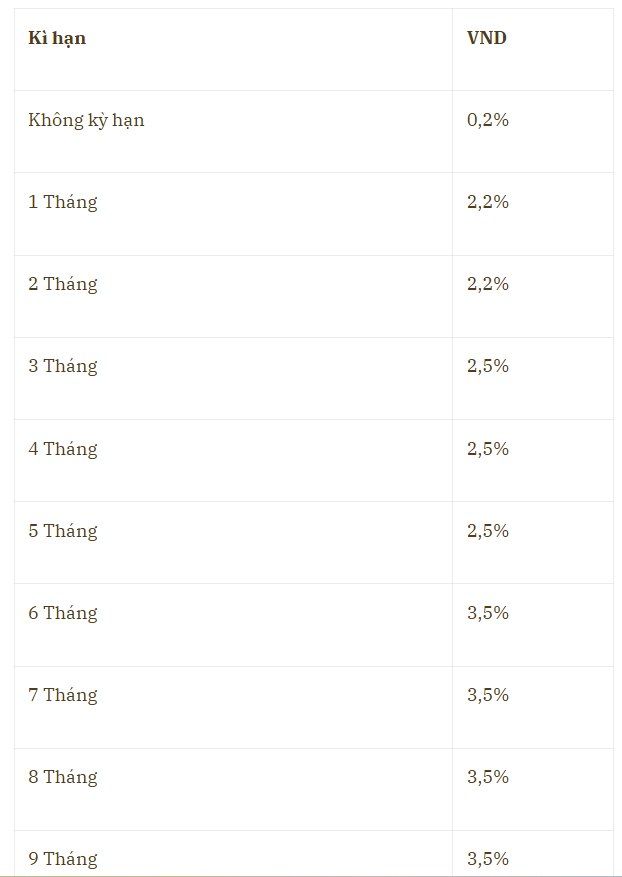Click the 0,2% interest rate cell
The image size is (622, 877).
(x=488, y=120)
